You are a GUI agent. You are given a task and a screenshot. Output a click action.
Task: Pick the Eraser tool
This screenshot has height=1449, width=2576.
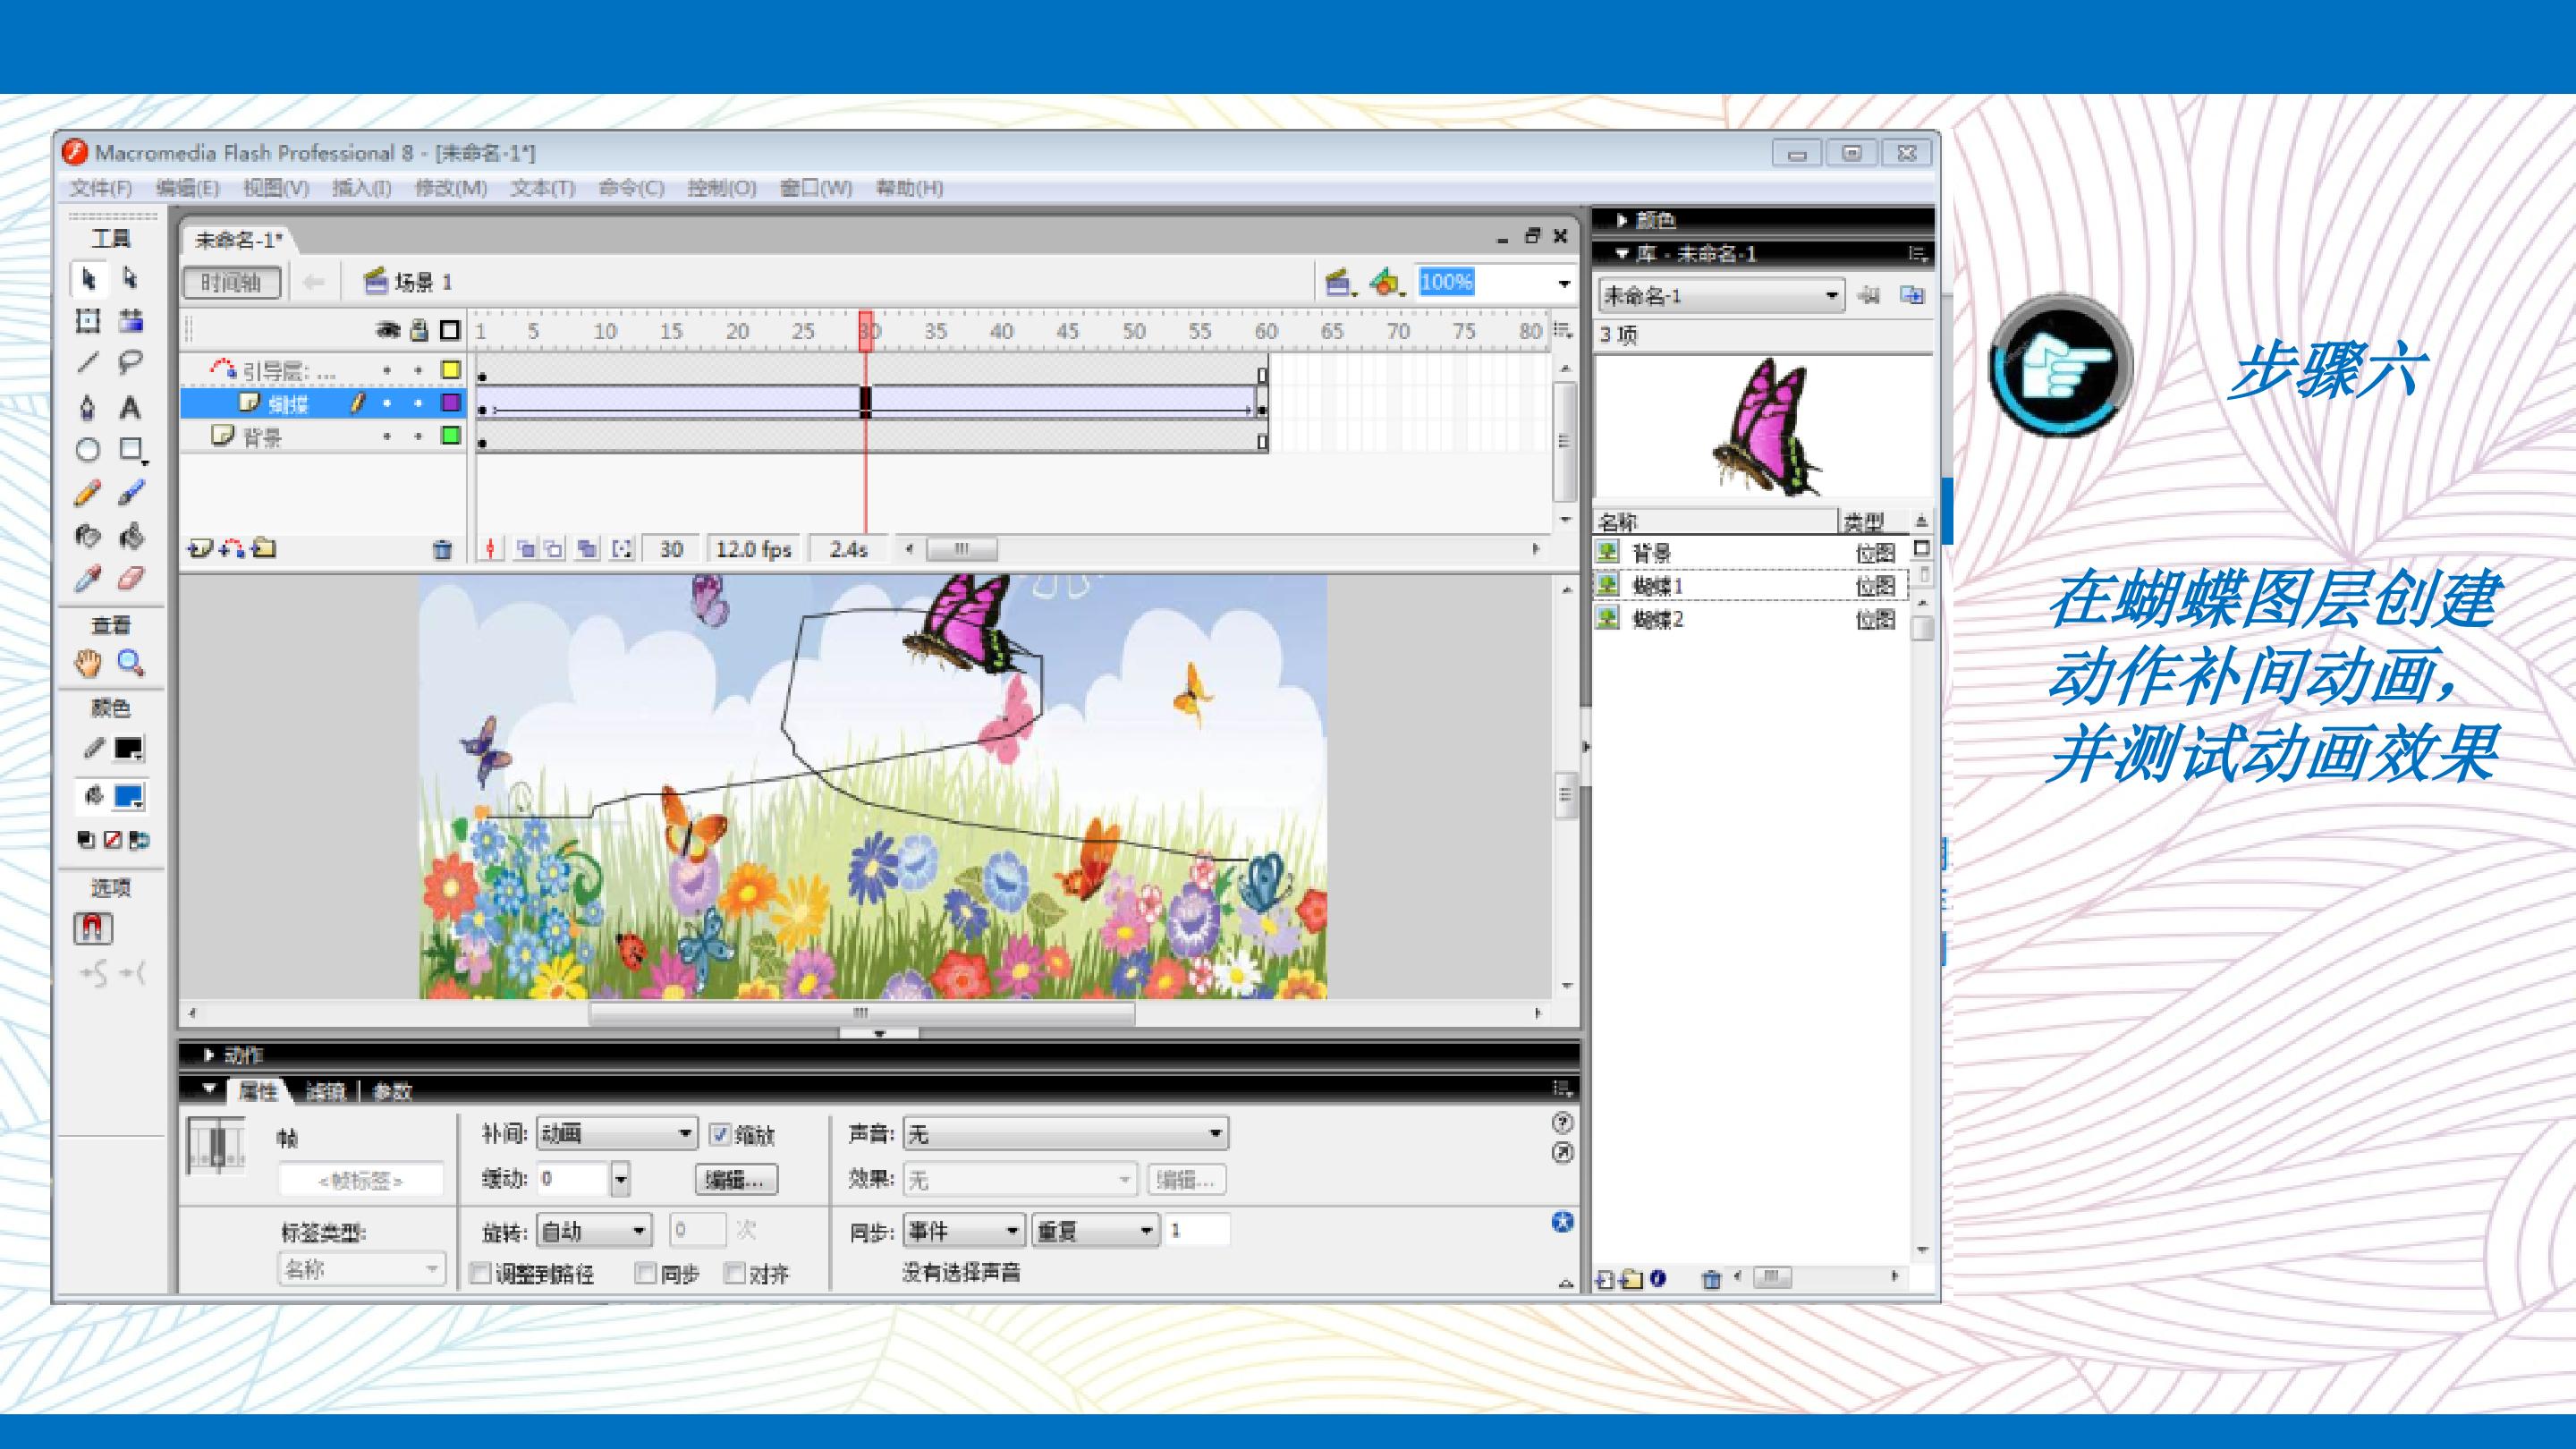[131, 579]
